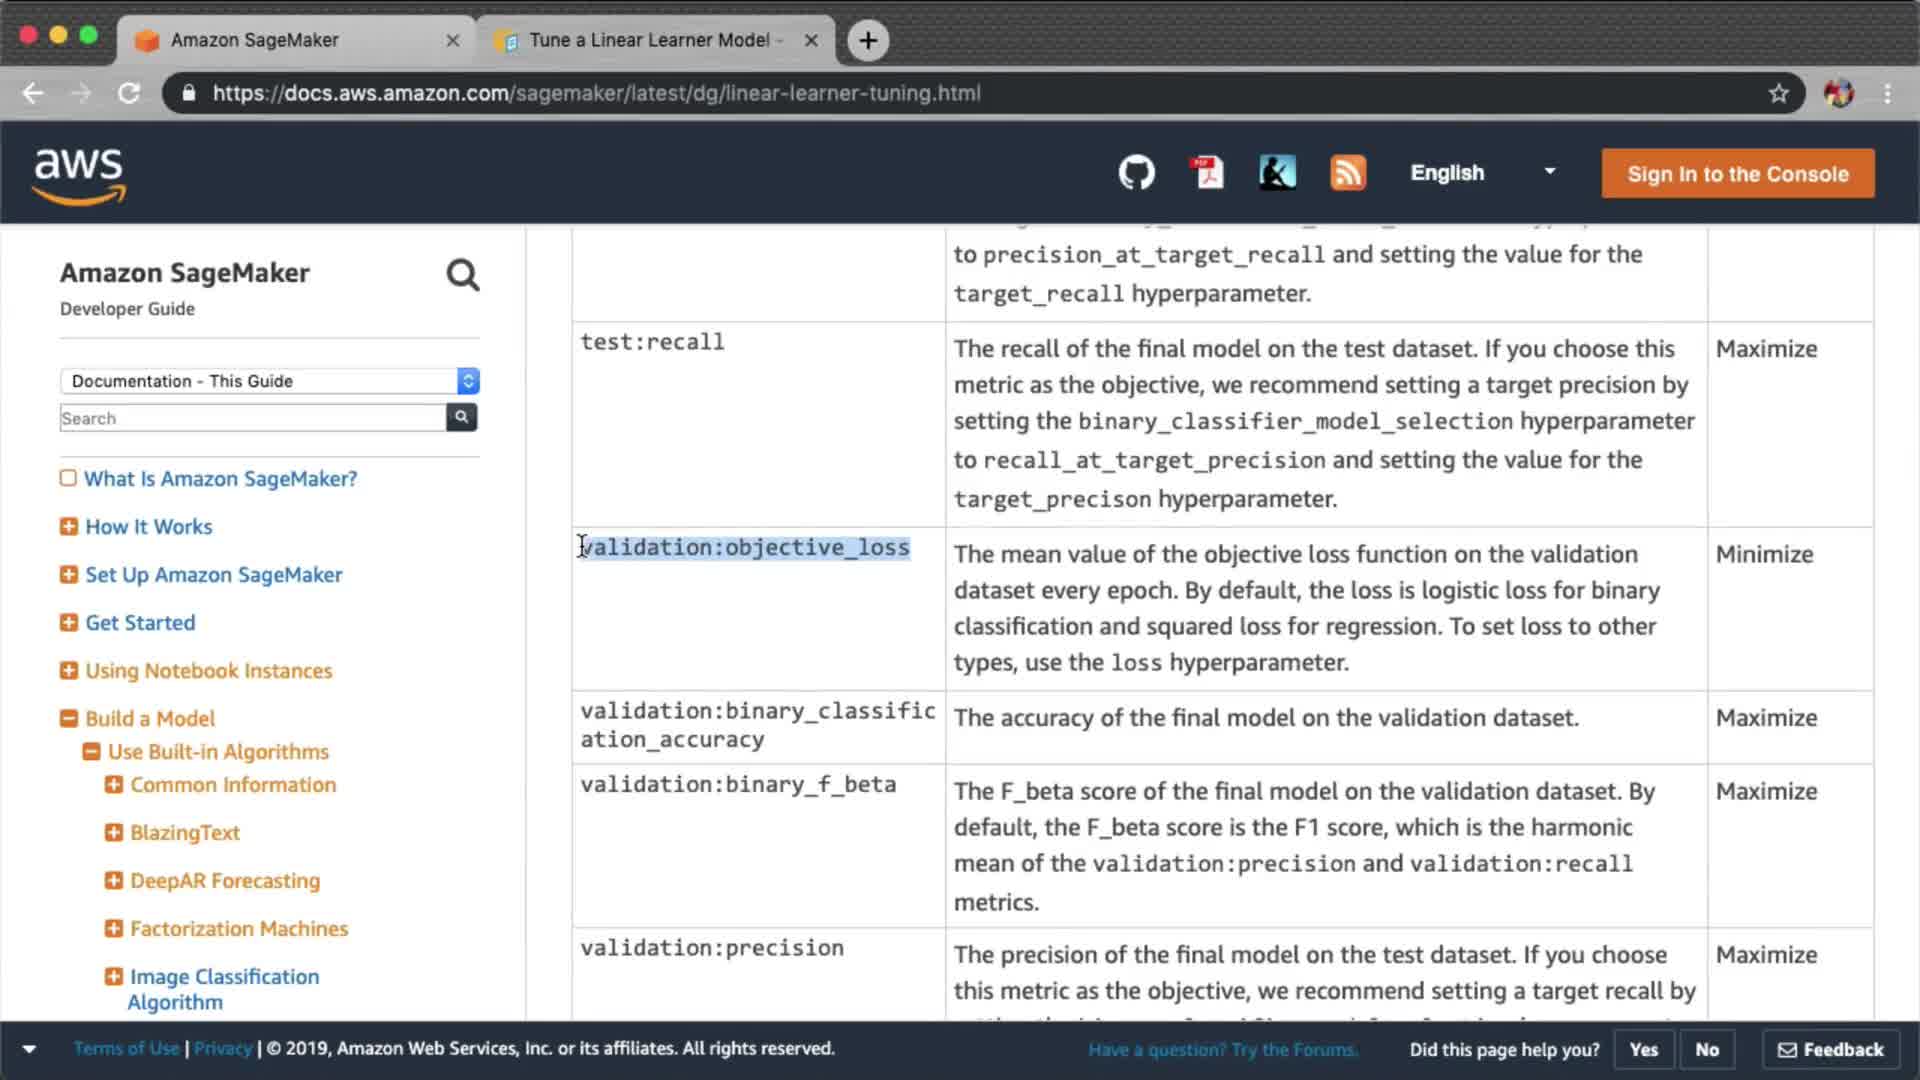Click Yes for page helpfulness

[1643, 1049]
